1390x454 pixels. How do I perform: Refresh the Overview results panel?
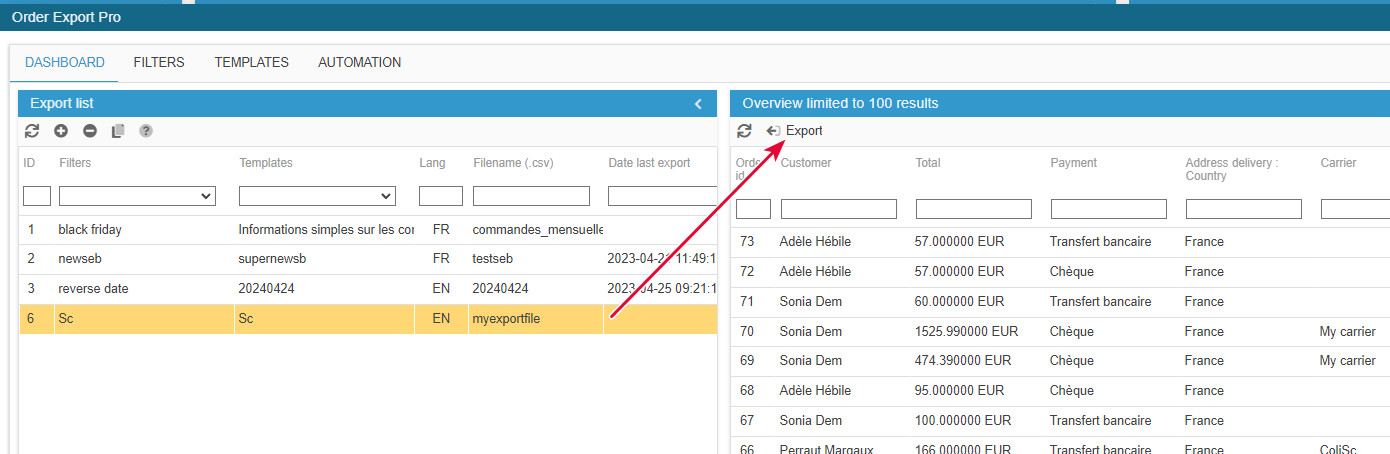click(744, 131)
